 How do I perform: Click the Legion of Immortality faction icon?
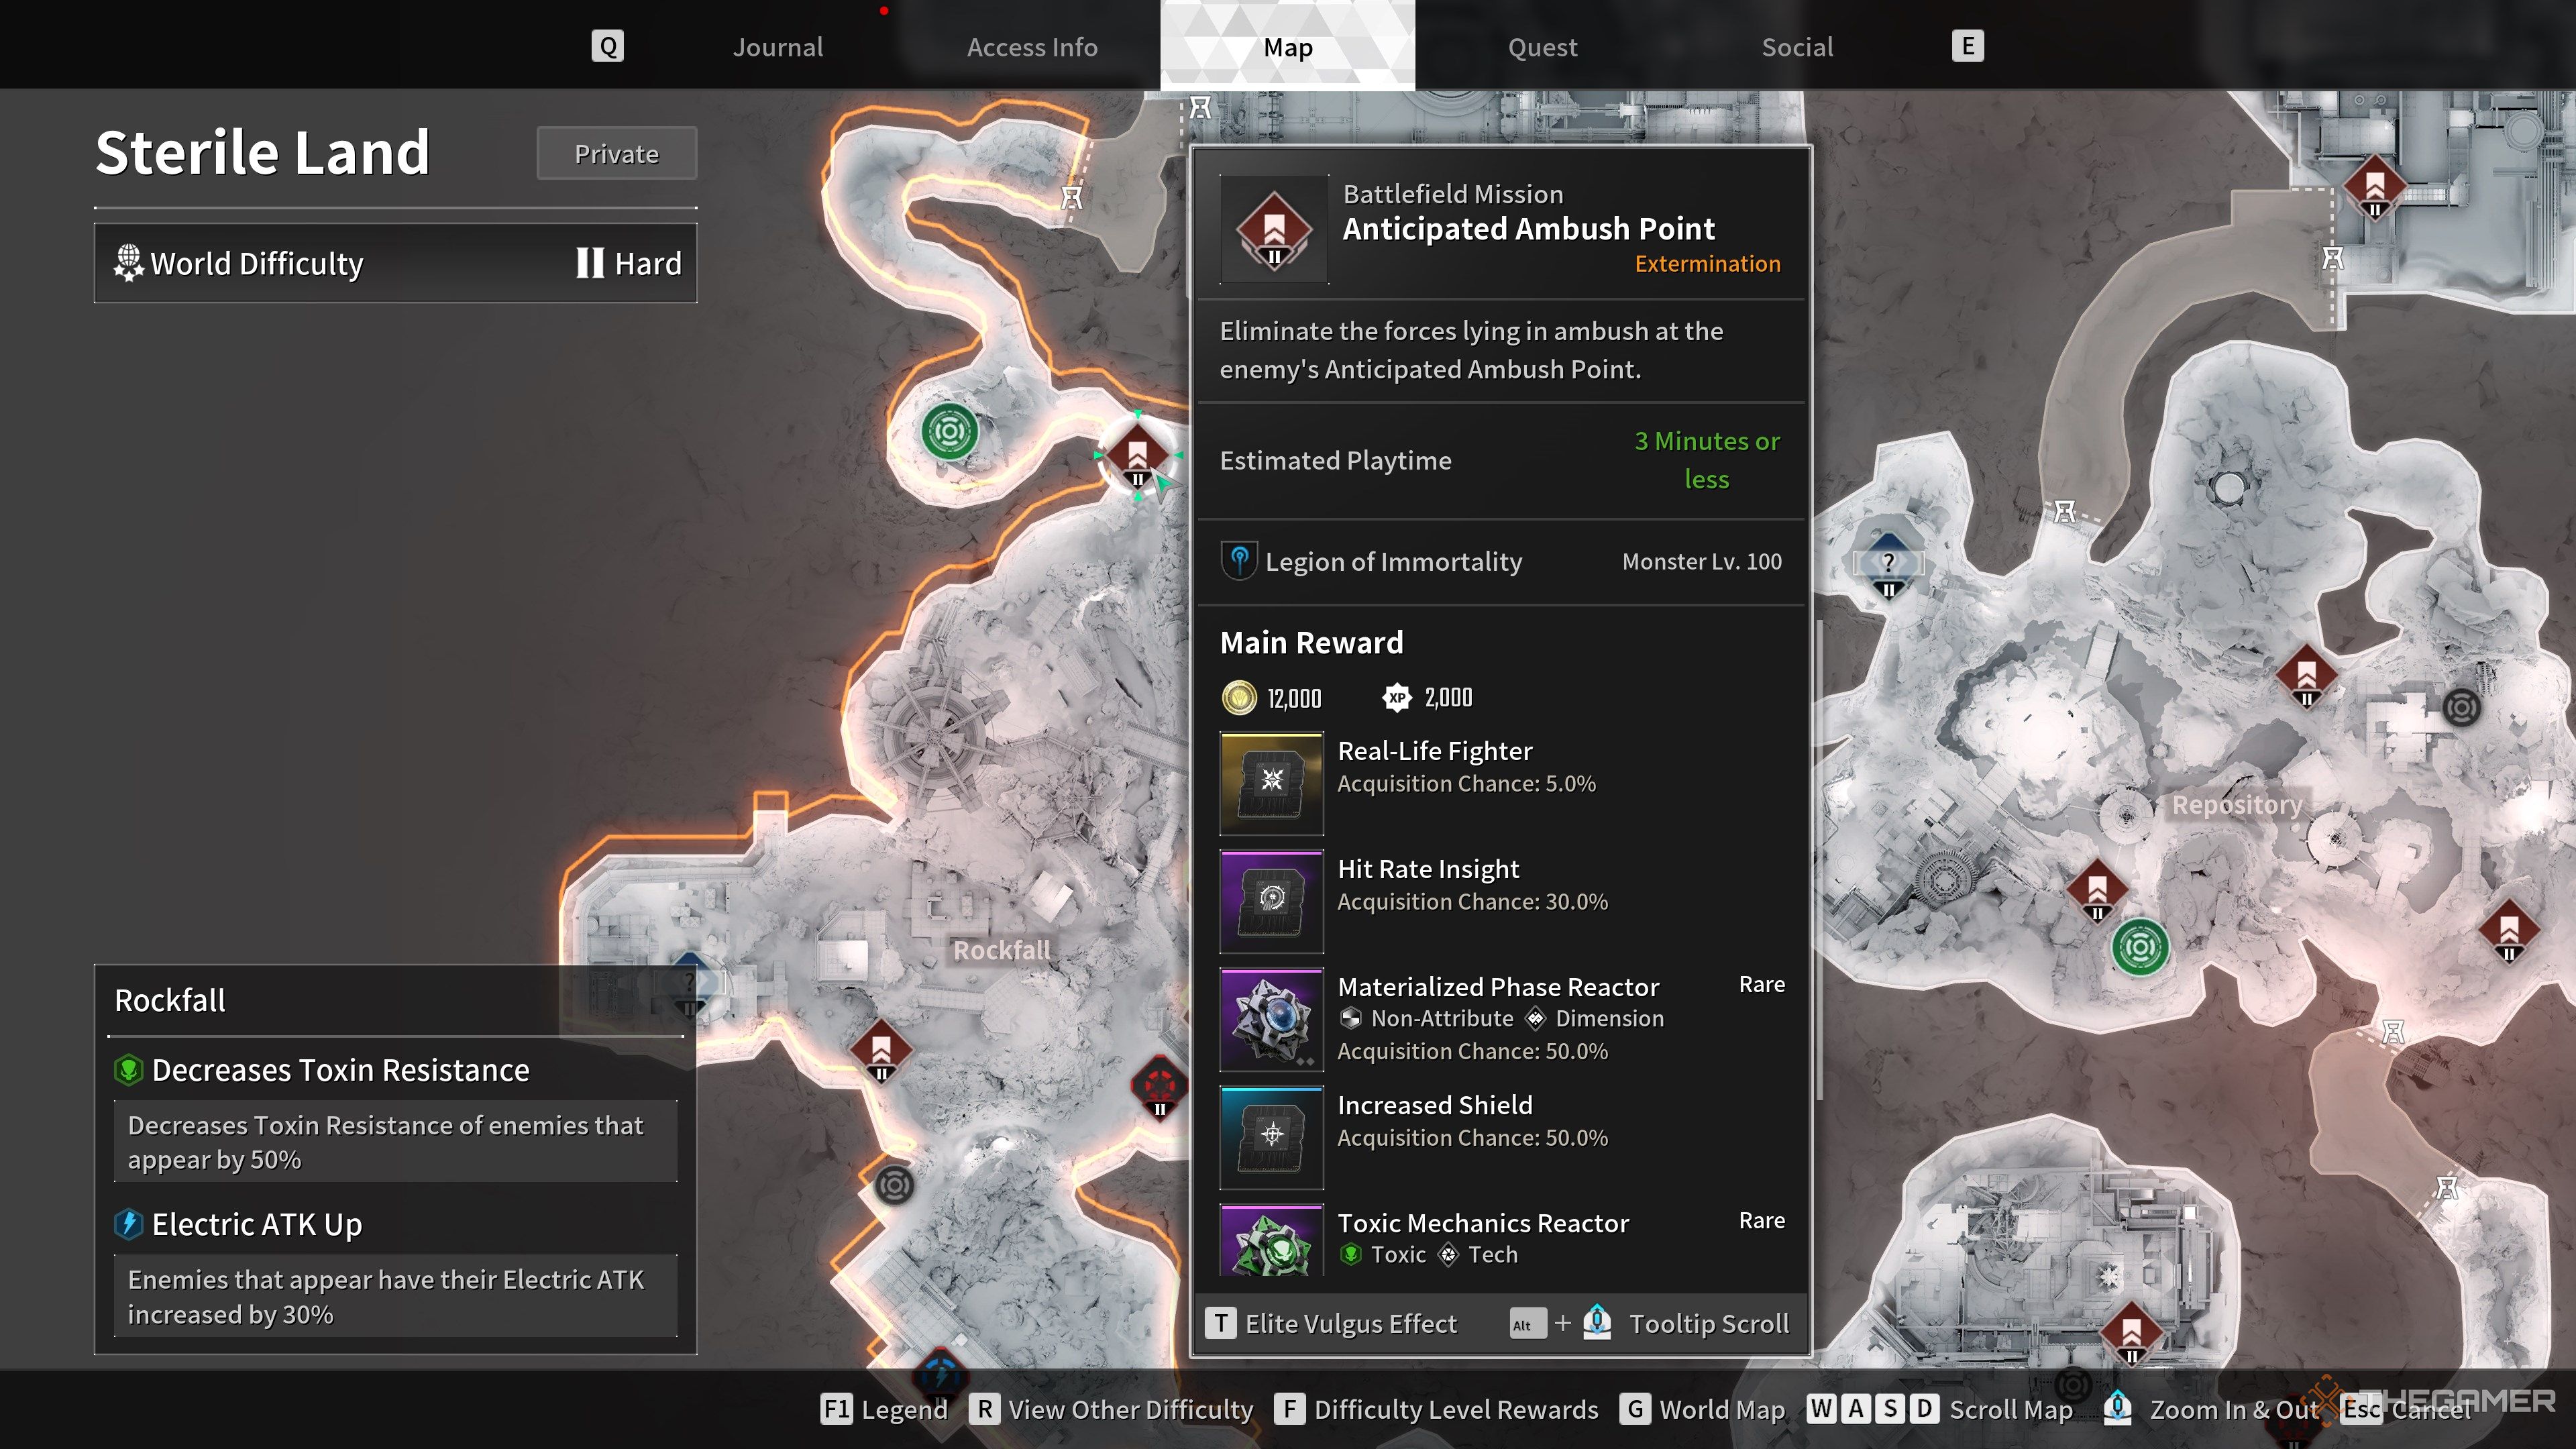tap(1239, 560)
